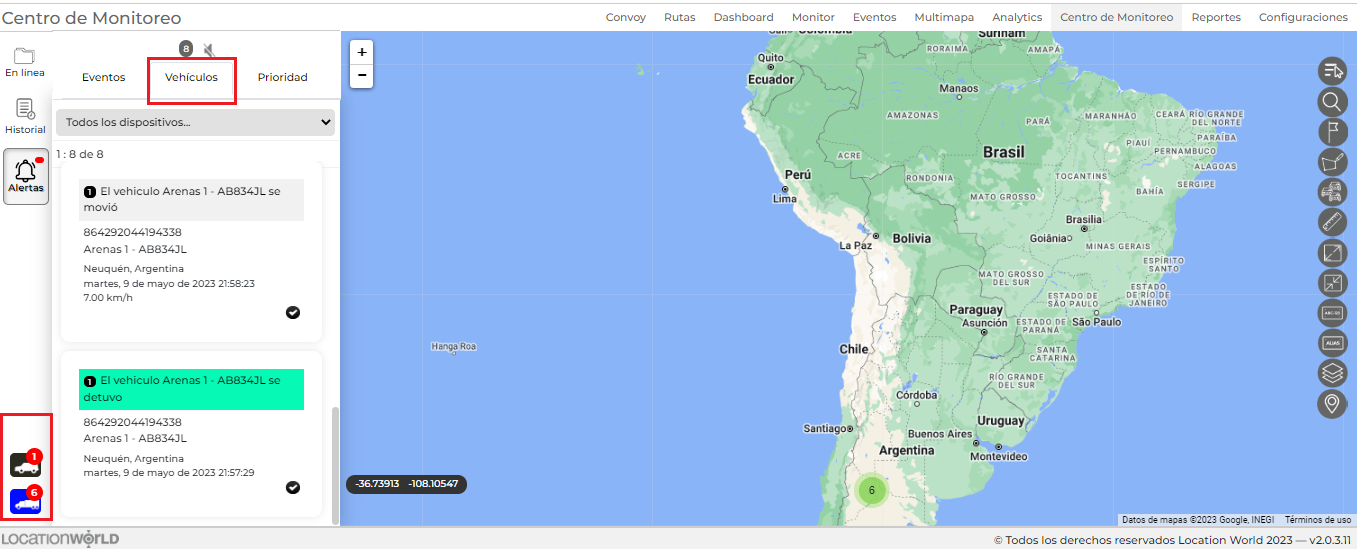Open the Analytics menu item
1357x549 pixels.
(x=1017, y=17)
